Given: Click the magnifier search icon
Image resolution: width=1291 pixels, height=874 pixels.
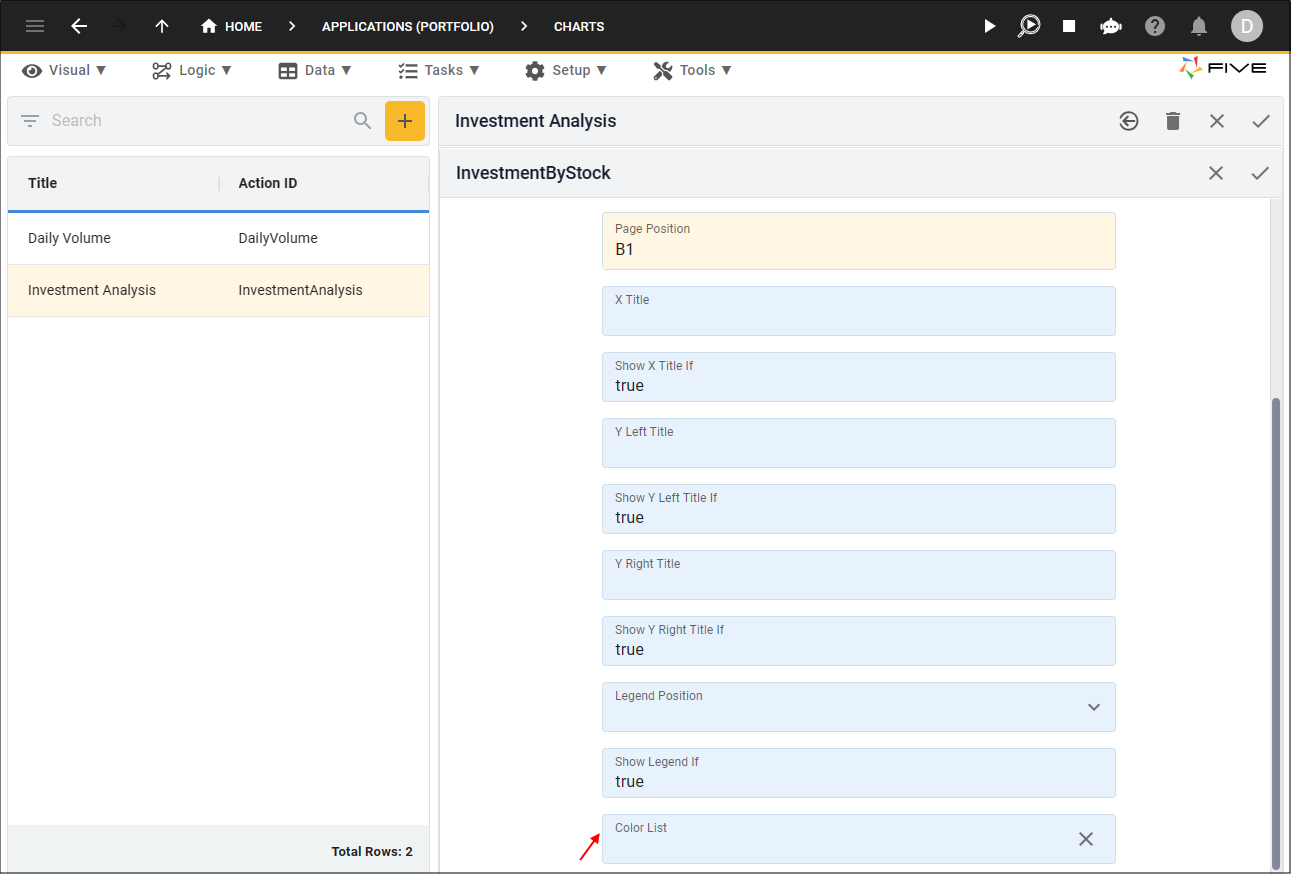Looking at the screenshot, I should 362,120.
